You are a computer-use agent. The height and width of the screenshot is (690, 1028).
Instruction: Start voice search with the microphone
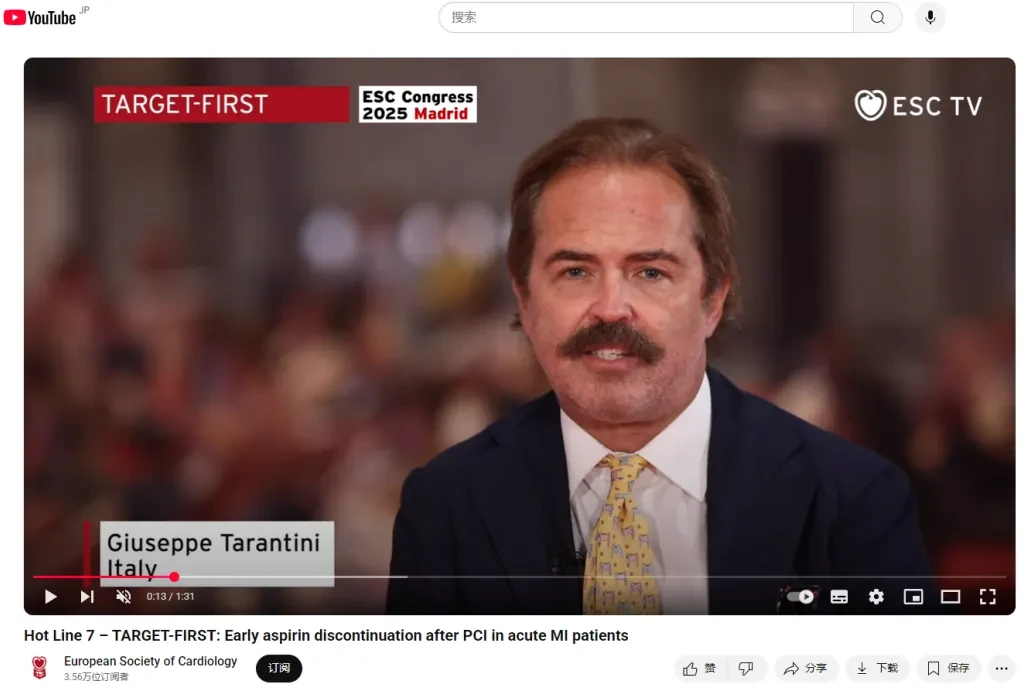tap(930, 17)
